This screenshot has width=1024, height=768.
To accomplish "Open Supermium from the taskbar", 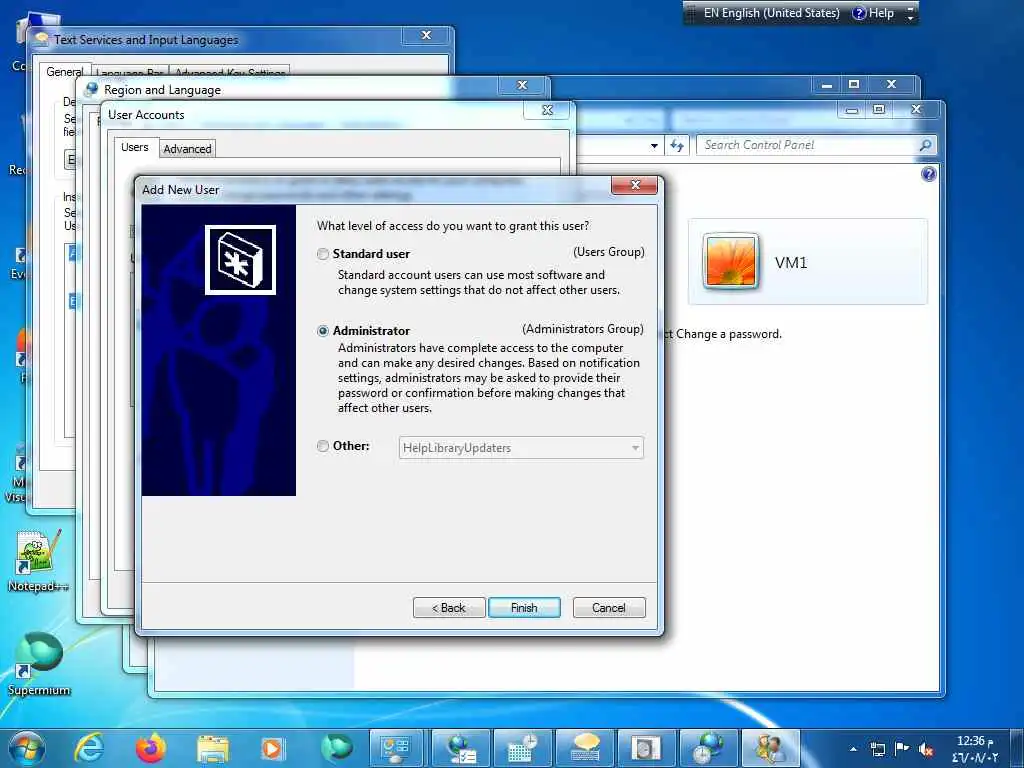I will (x=336, y=748).
